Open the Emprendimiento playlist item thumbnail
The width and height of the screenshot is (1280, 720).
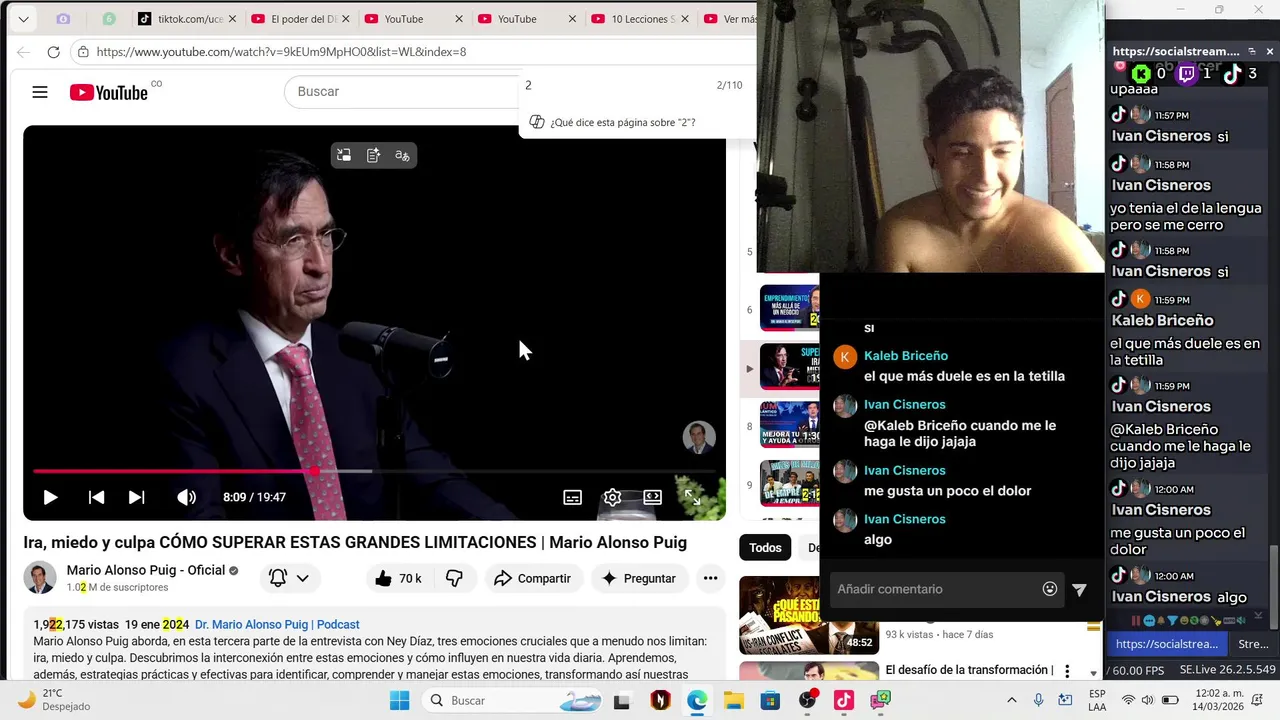789,308
